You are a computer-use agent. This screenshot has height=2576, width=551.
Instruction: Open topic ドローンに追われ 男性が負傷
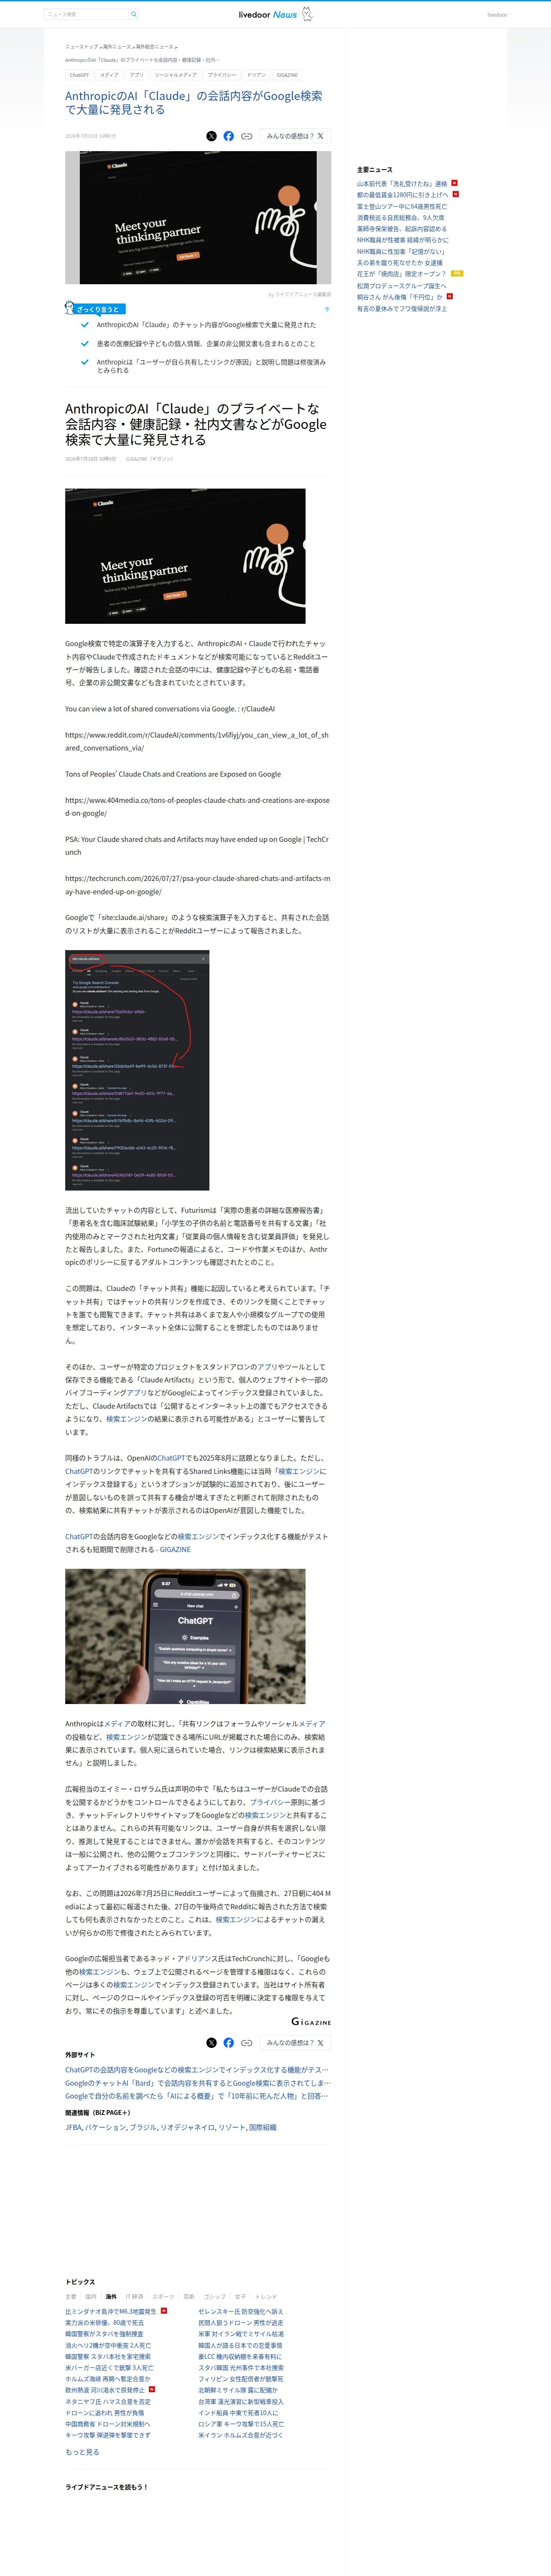pos(105,2412)
